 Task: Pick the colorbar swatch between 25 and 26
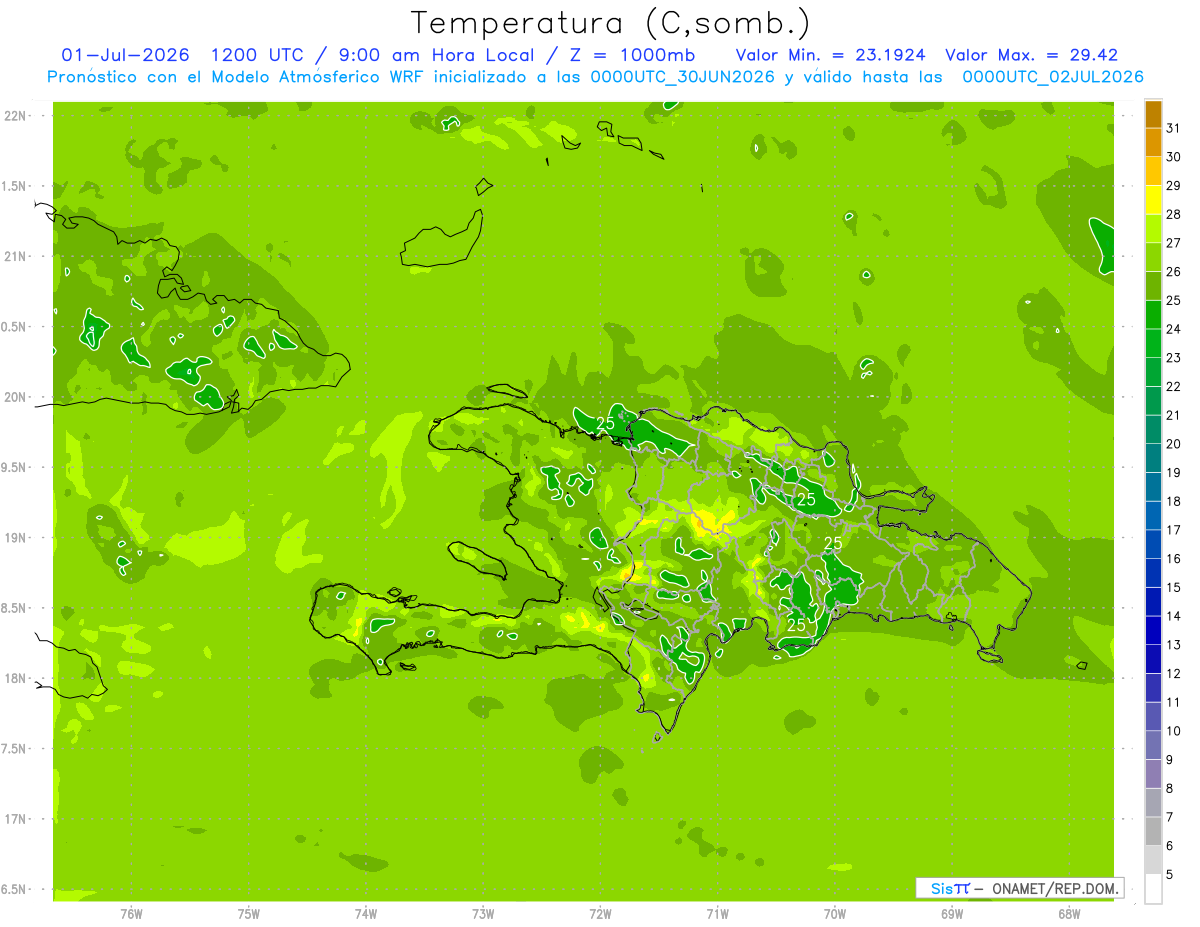pyautogui.click(x=1153, y=286)
